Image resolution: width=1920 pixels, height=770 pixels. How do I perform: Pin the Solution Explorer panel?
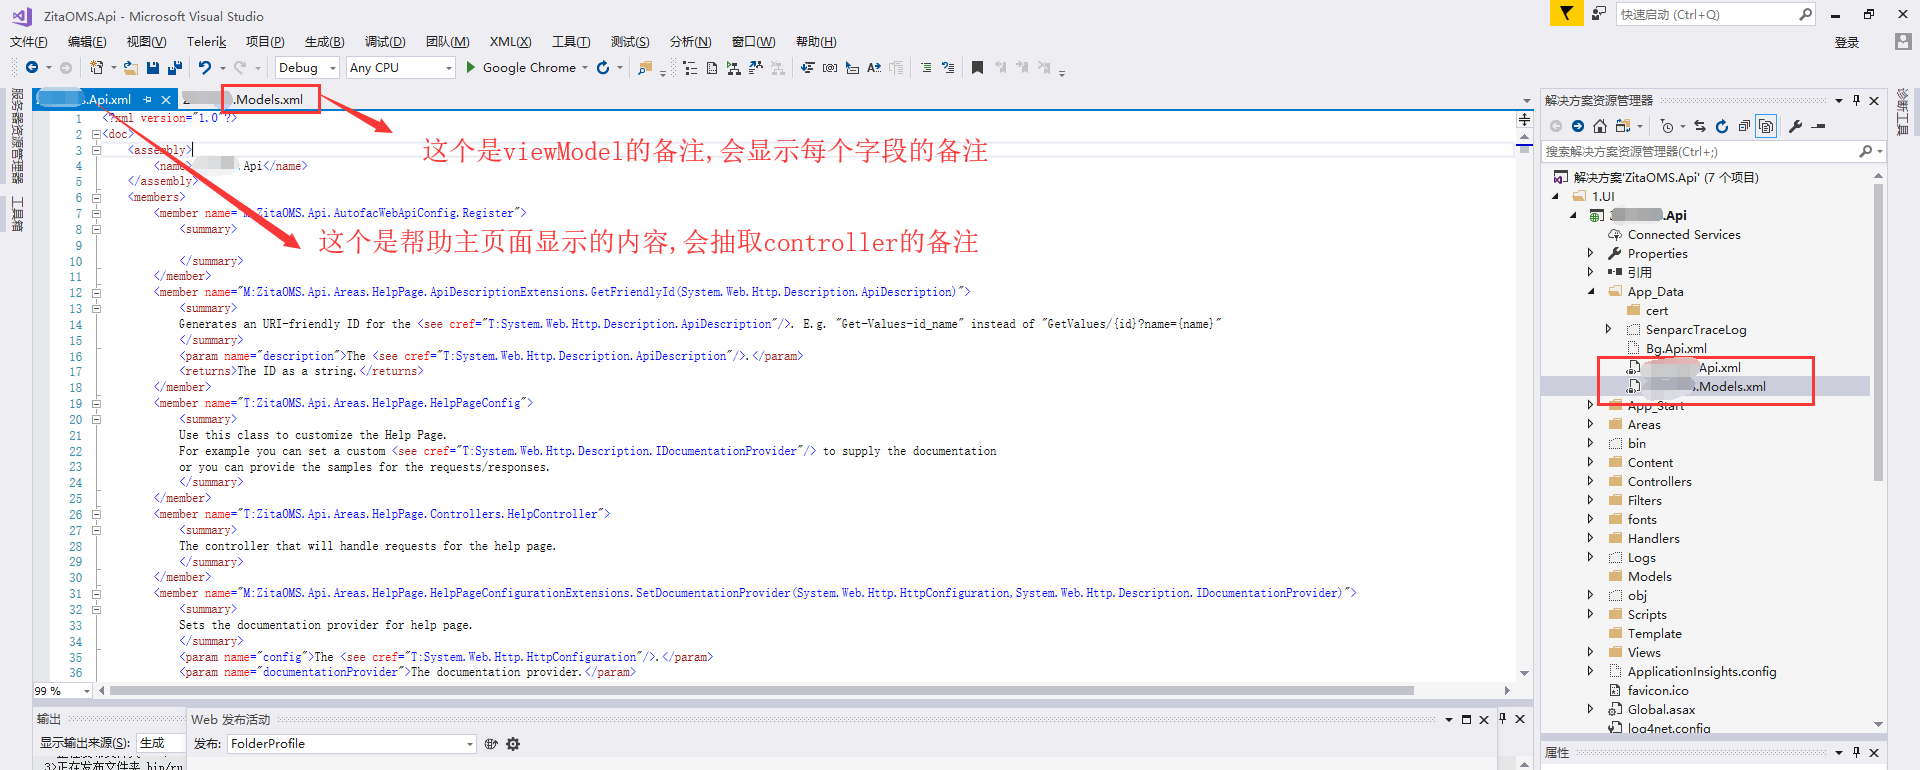click(x=1856, y=100)
